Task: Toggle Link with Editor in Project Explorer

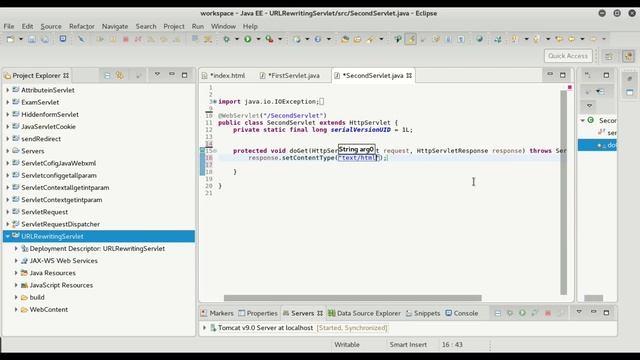Action: [x=120, y=76]
